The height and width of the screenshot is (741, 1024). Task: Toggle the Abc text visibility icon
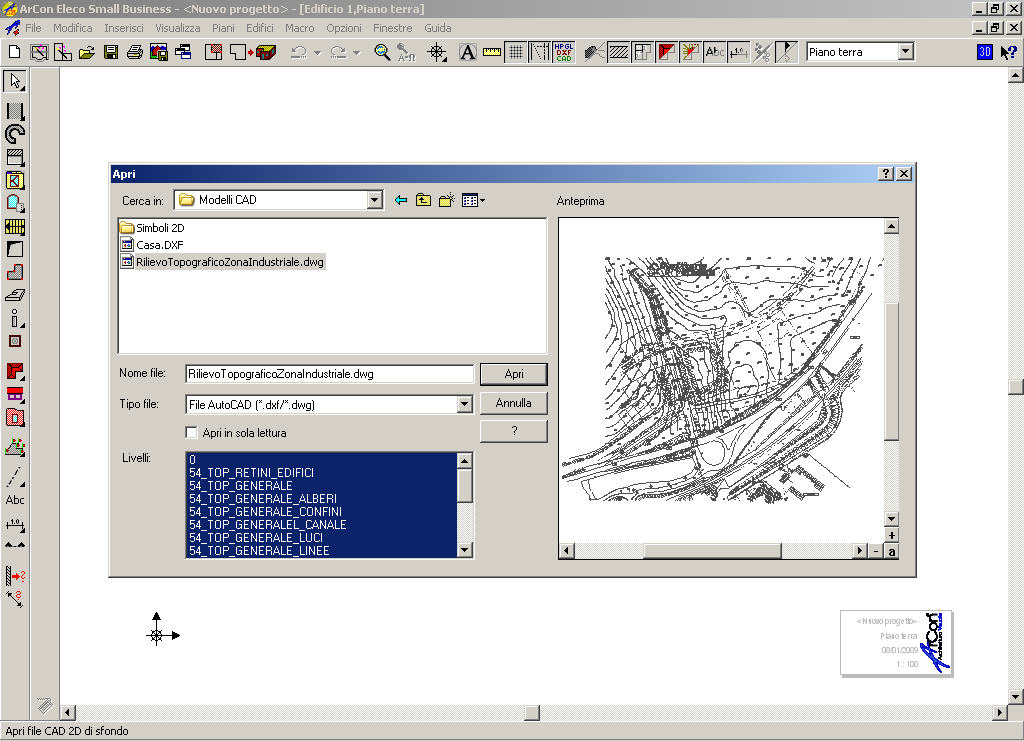pyautogui.click(x=714, y=52)
